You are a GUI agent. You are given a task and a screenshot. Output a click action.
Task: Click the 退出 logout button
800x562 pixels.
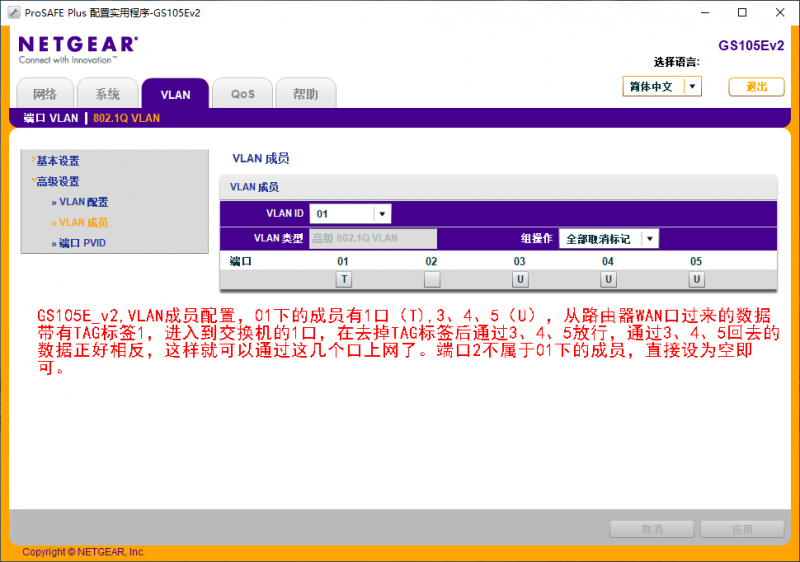point(756,87)
